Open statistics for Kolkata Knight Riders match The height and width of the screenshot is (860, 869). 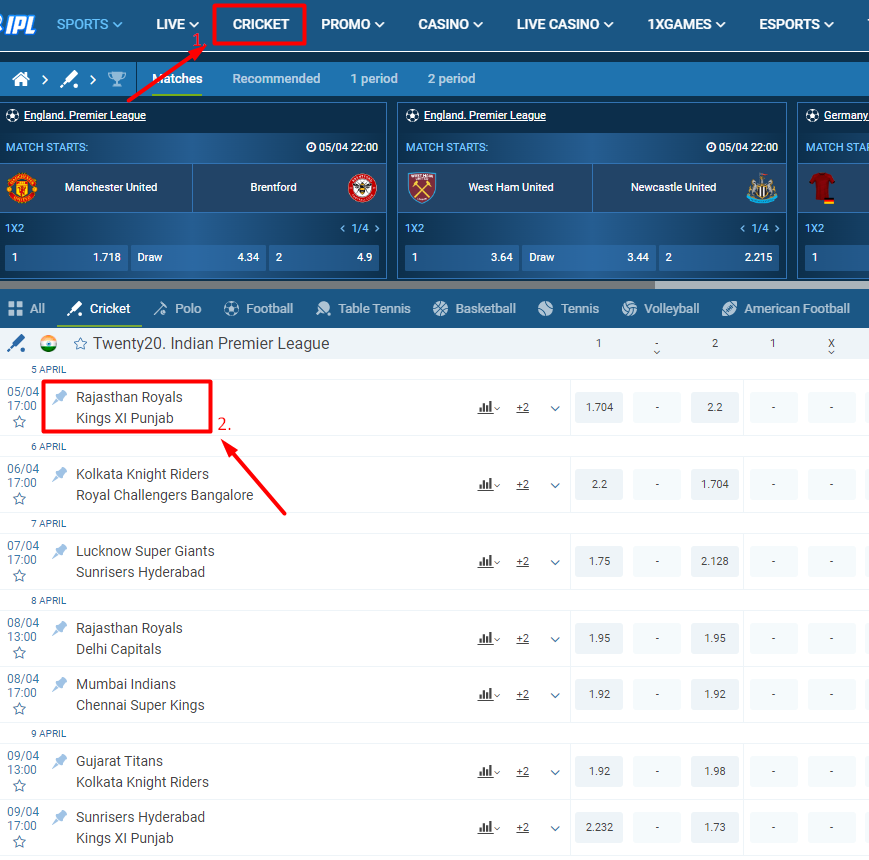point(488,485)
